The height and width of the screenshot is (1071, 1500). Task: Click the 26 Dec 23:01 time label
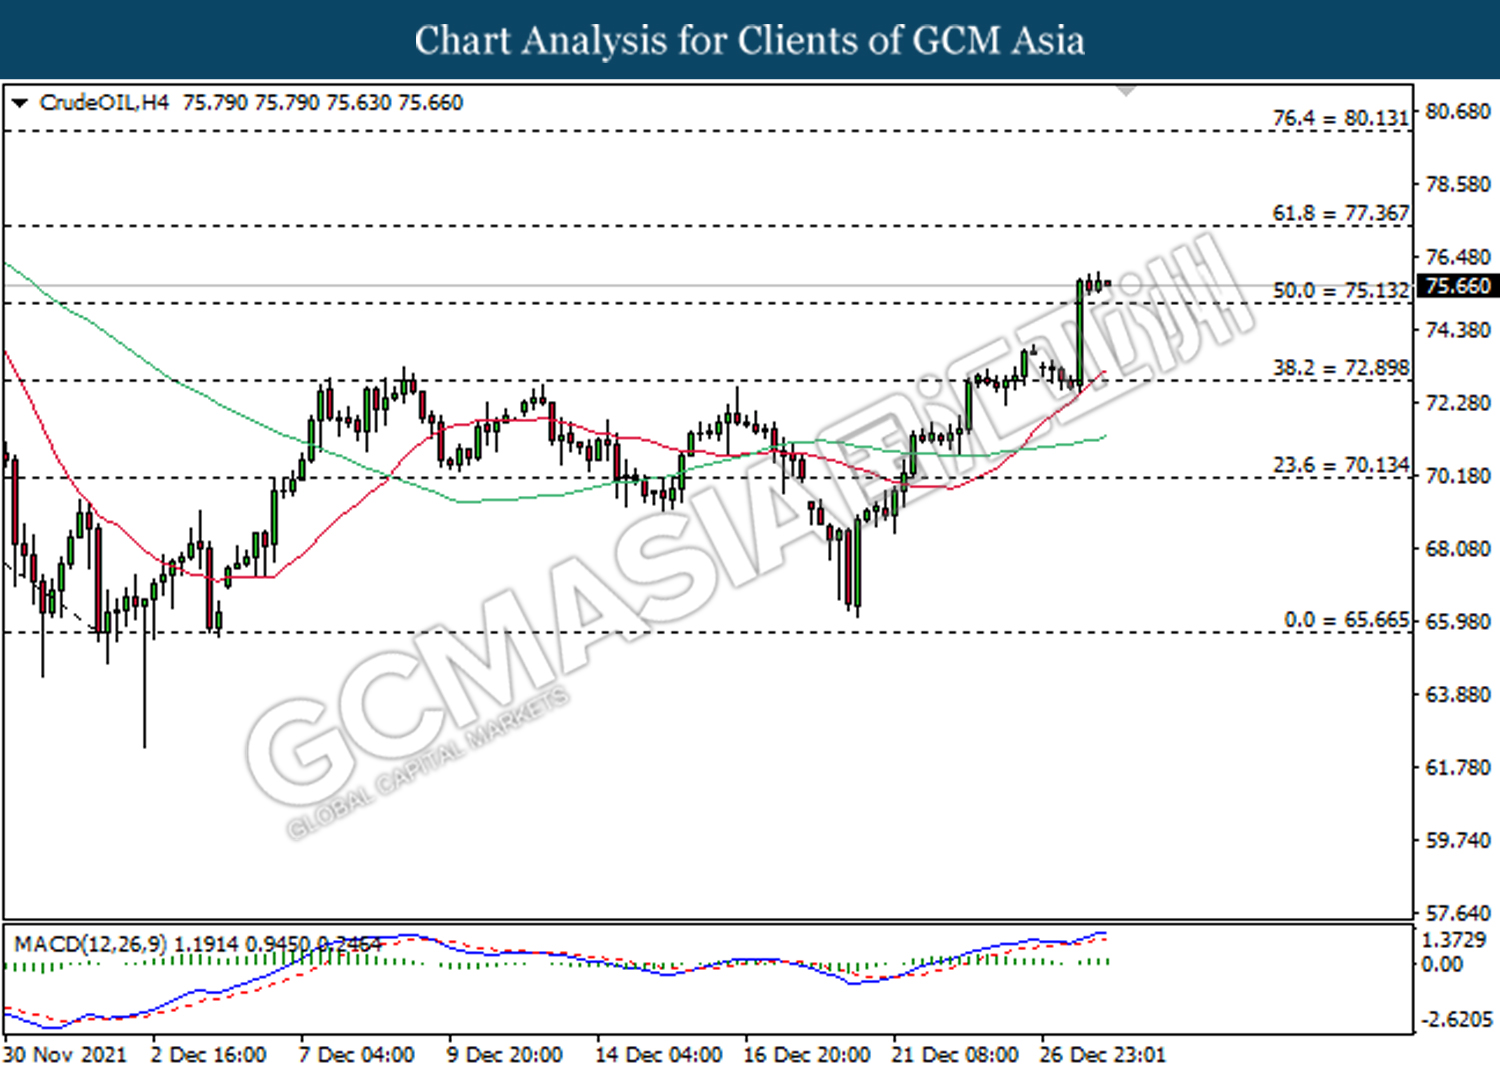(1102, 1055)
